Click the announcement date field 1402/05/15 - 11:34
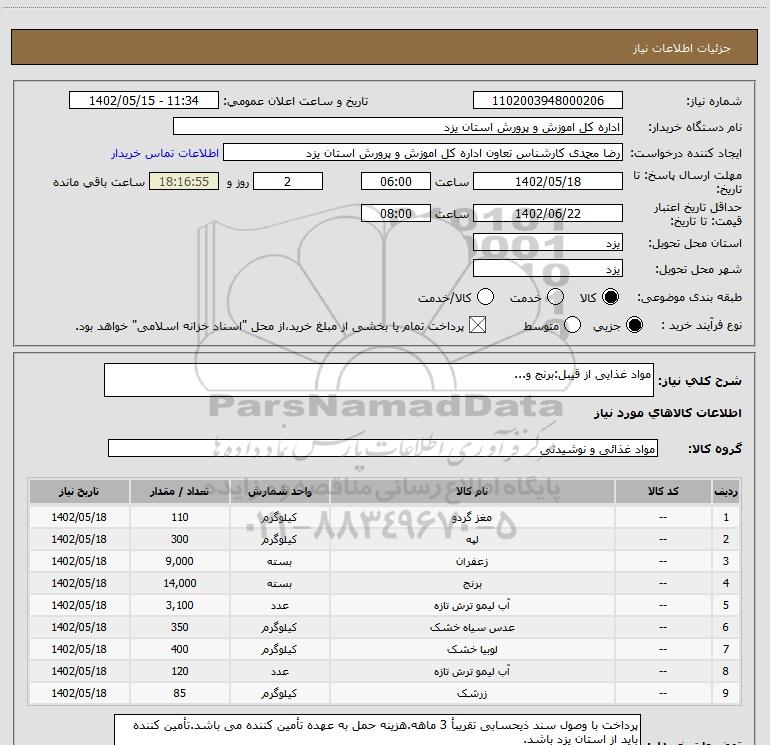 point(144,101)
